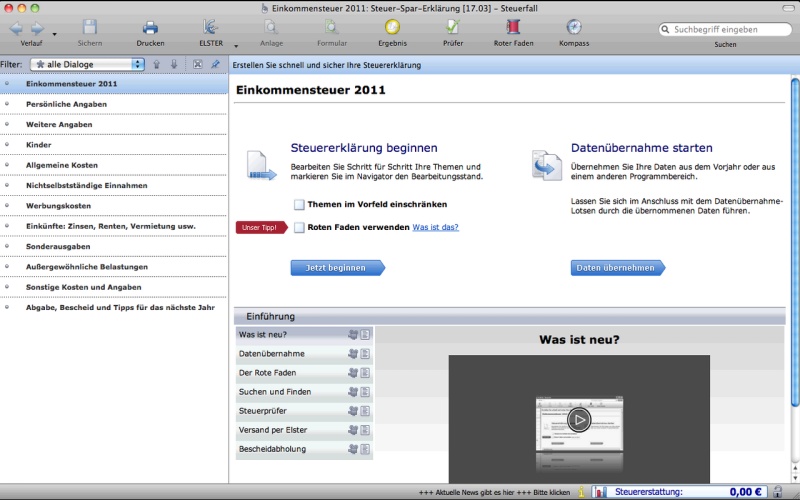Play the Was ist neu? video
Image resolution: width=800 pixels, height=500 pixels.
(x=579, y=420)
